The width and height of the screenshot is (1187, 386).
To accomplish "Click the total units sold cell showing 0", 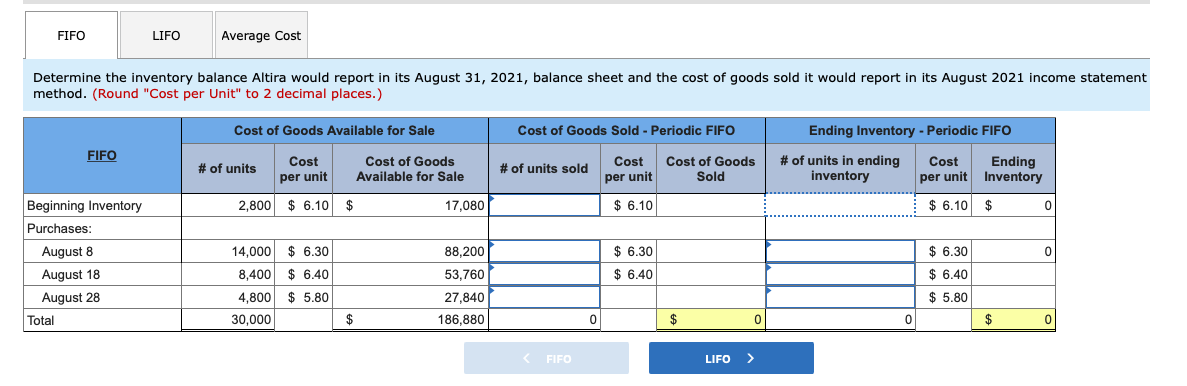I will 544,321.
